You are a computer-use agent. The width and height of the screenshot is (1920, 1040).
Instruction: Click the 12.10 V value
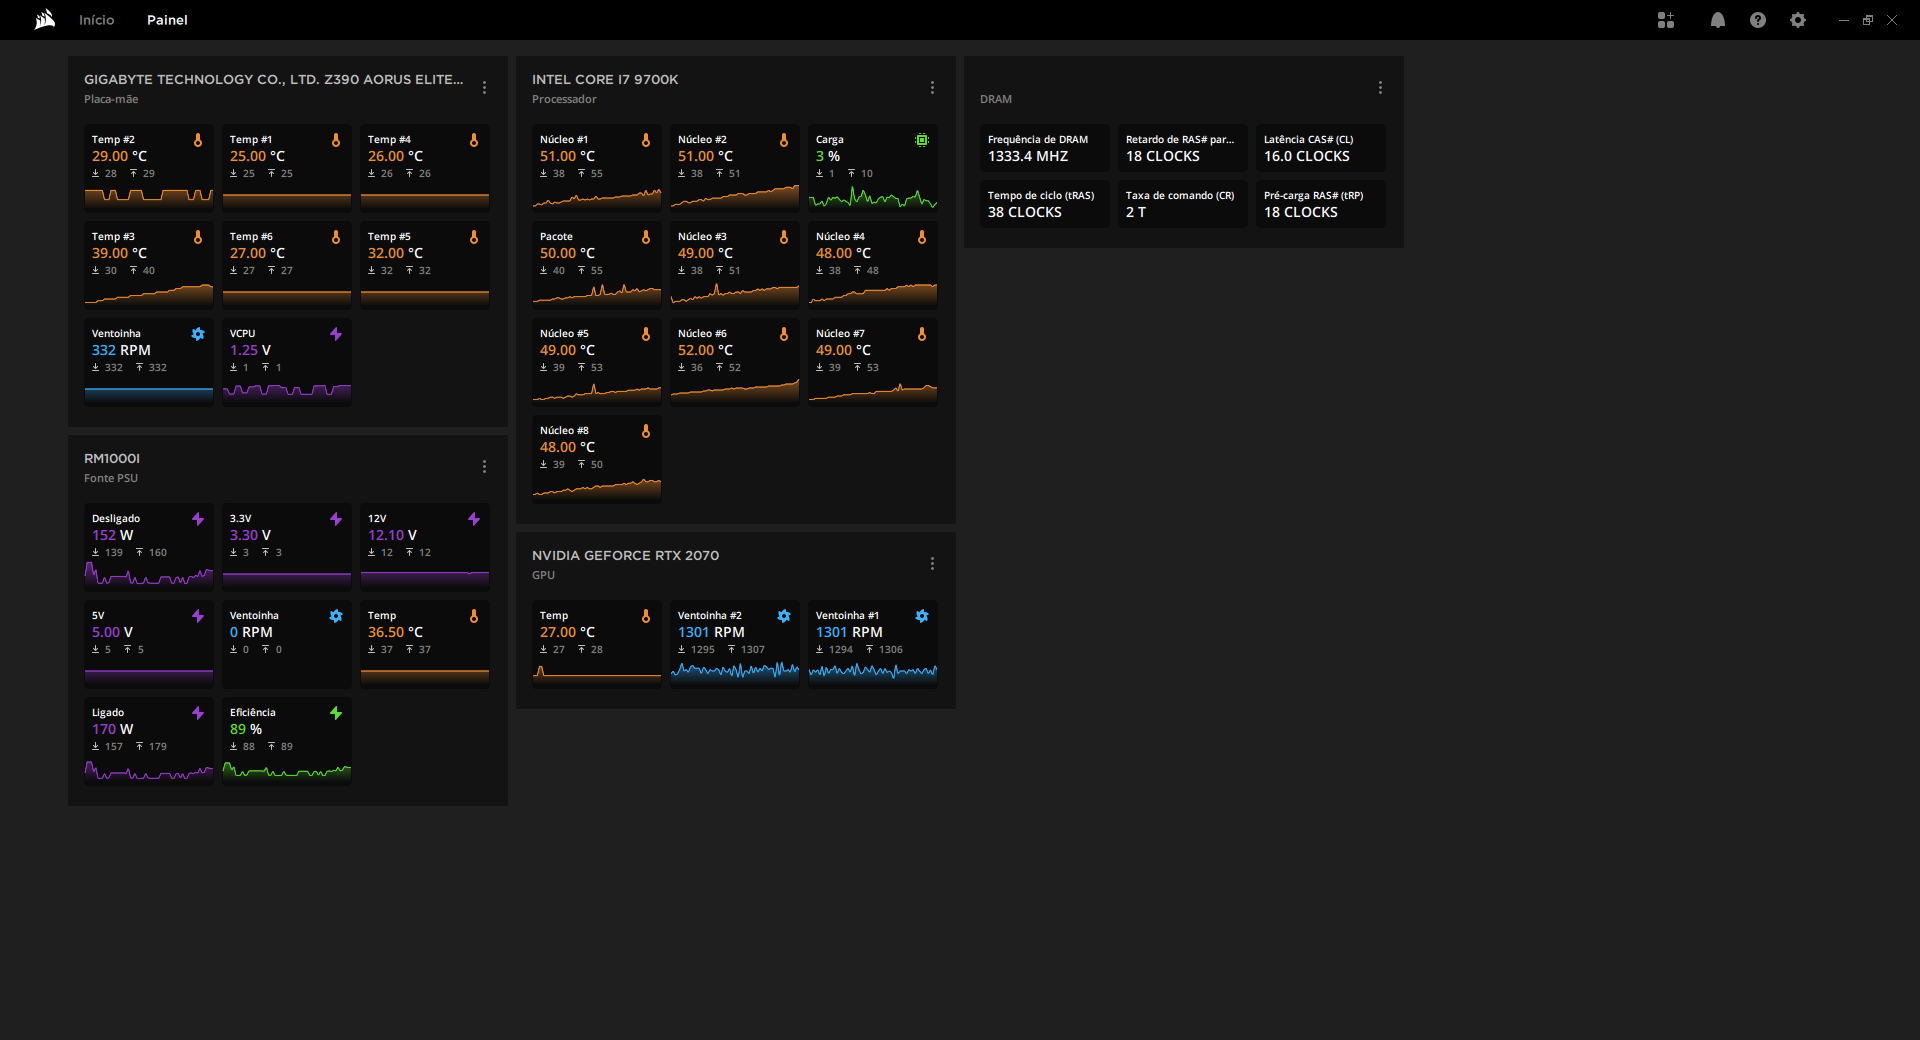pos(392,535)
